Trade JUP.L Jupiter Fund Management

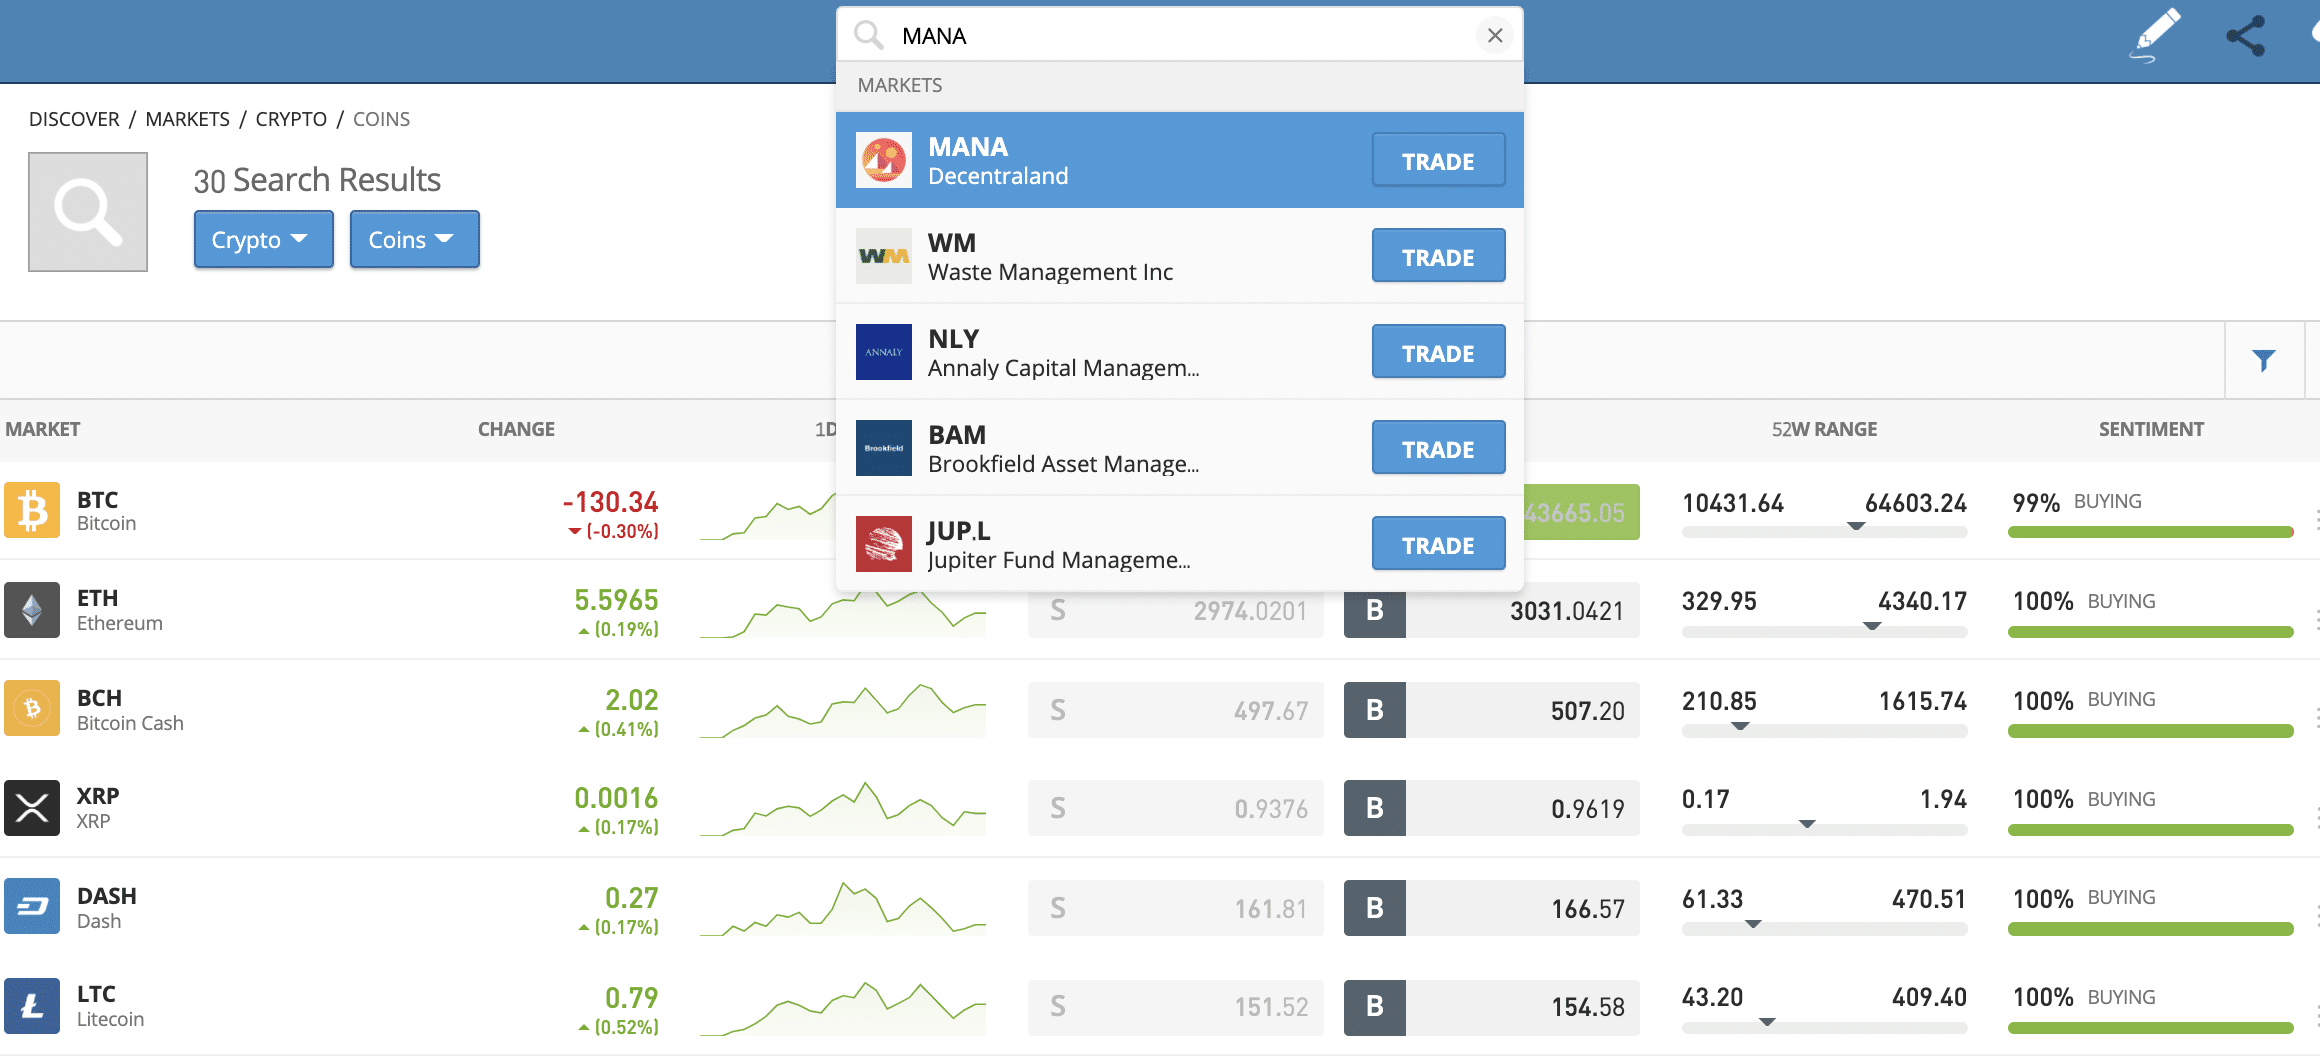(x=1438, y=544)
